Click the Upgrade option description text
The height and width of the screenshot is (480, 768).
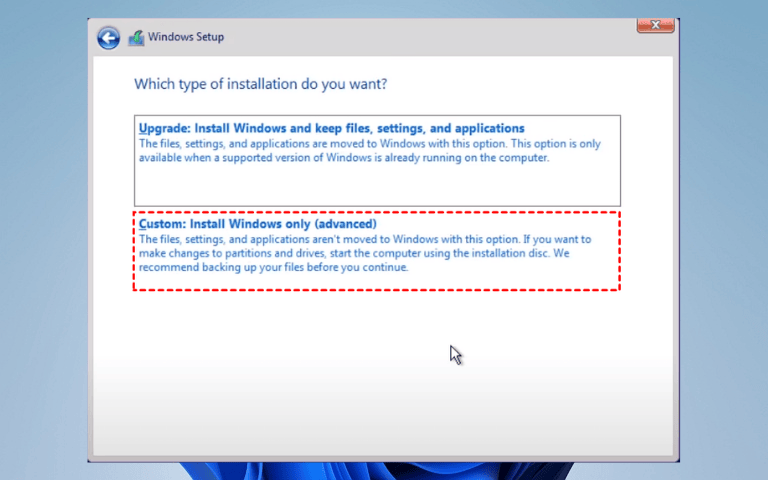click(x=368, y=151)
